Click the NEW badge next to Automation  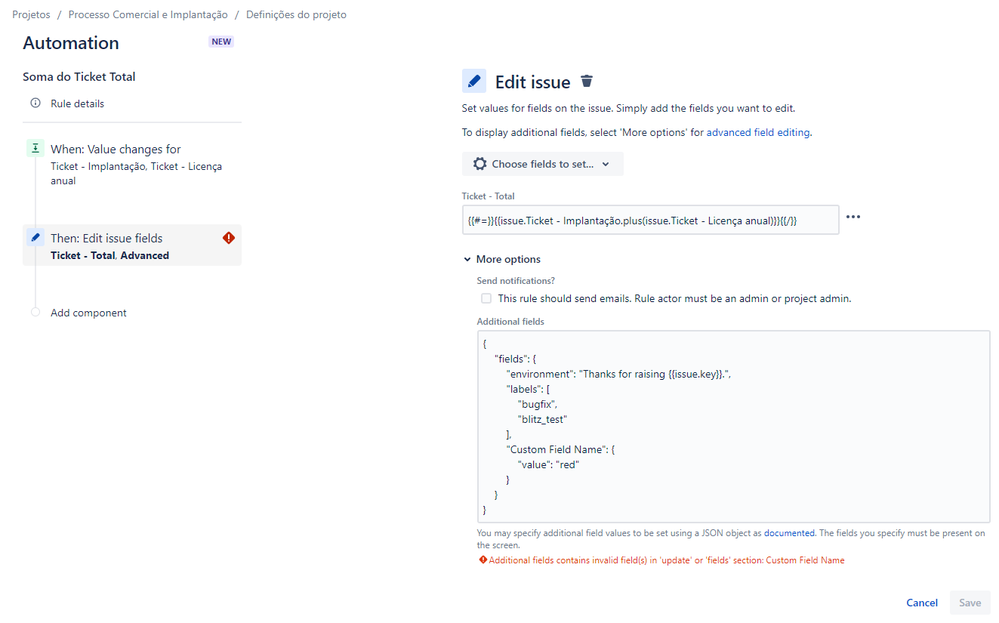(221, 41)
